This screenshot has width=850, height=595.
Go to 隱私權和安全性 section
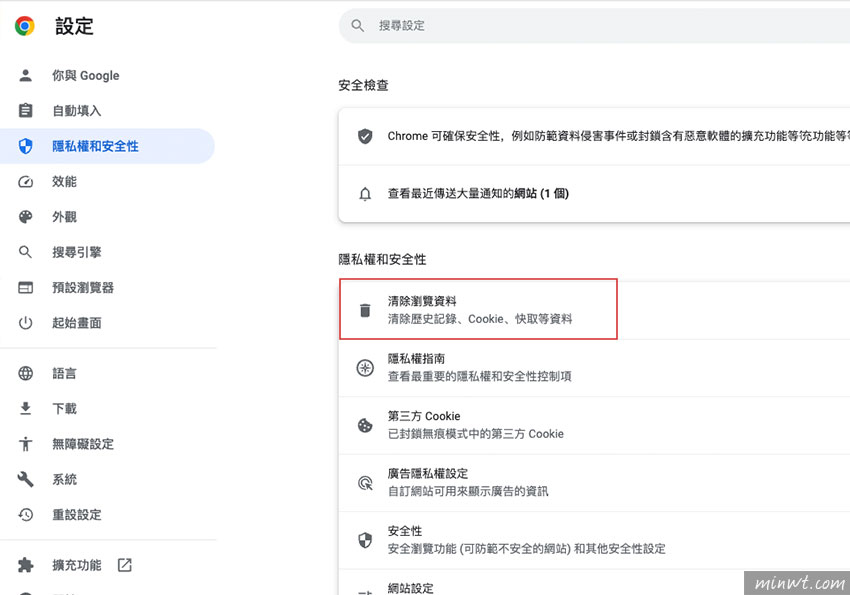click(95, 146)
